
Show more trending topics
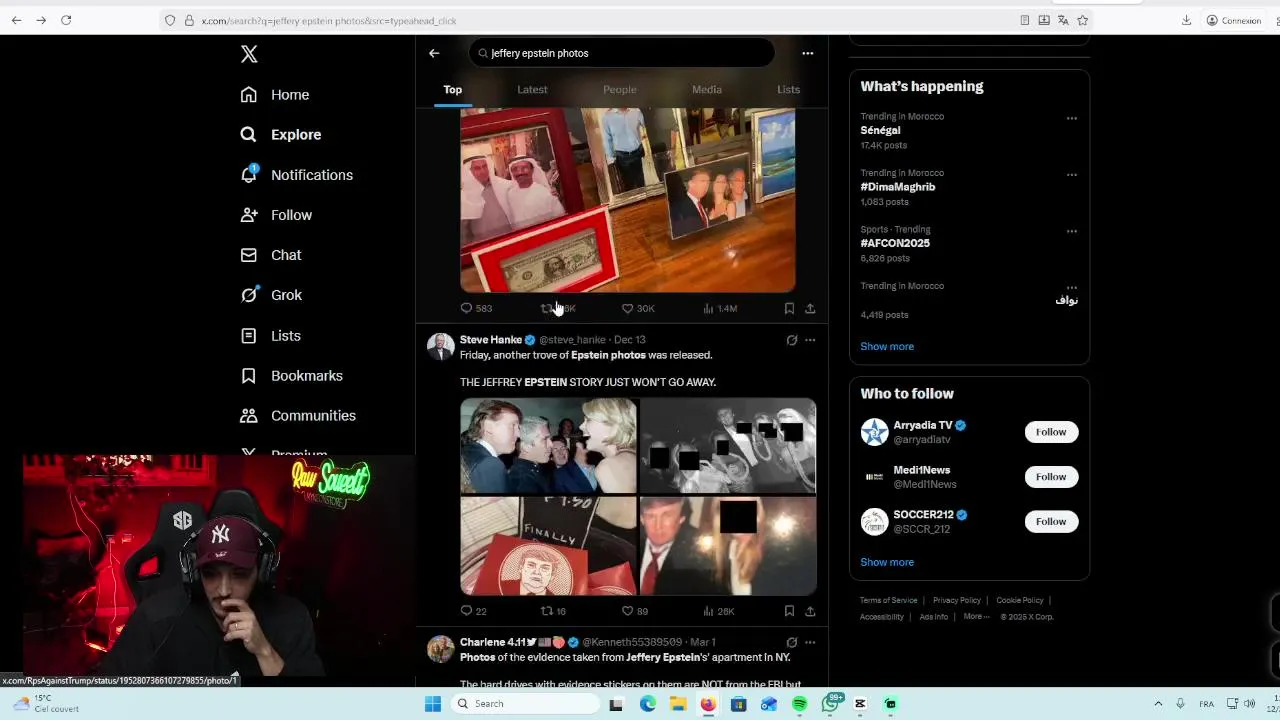pos(887,347)
